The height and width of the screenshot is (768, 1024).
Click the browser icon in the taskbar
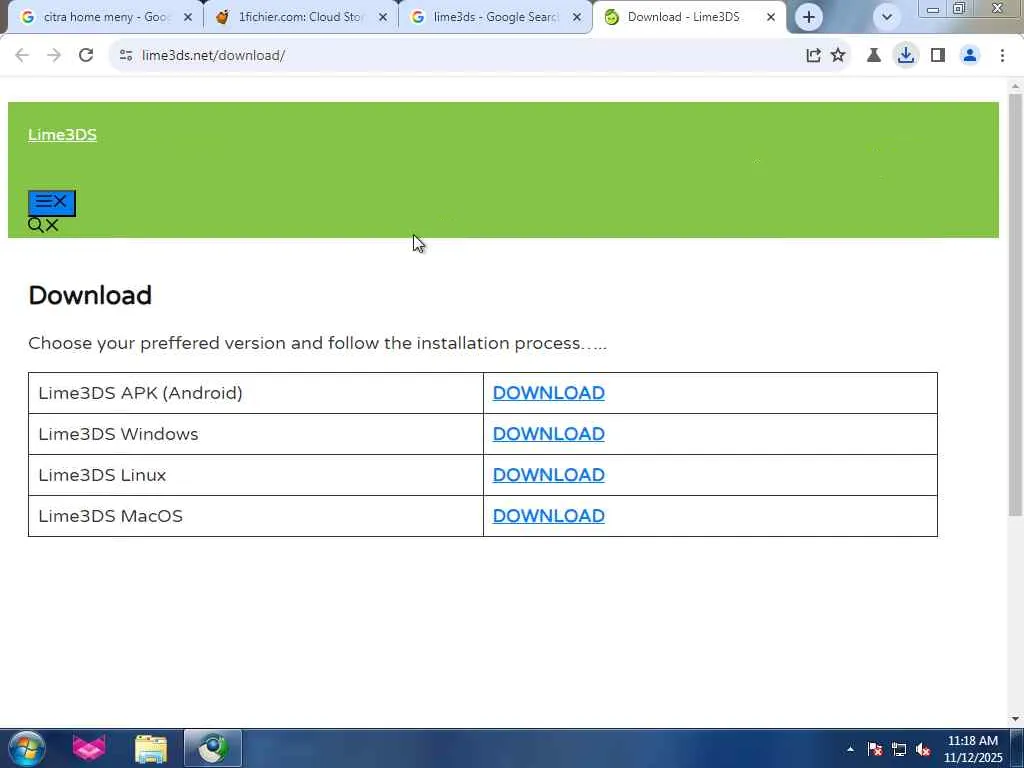[x=213, y=748]
